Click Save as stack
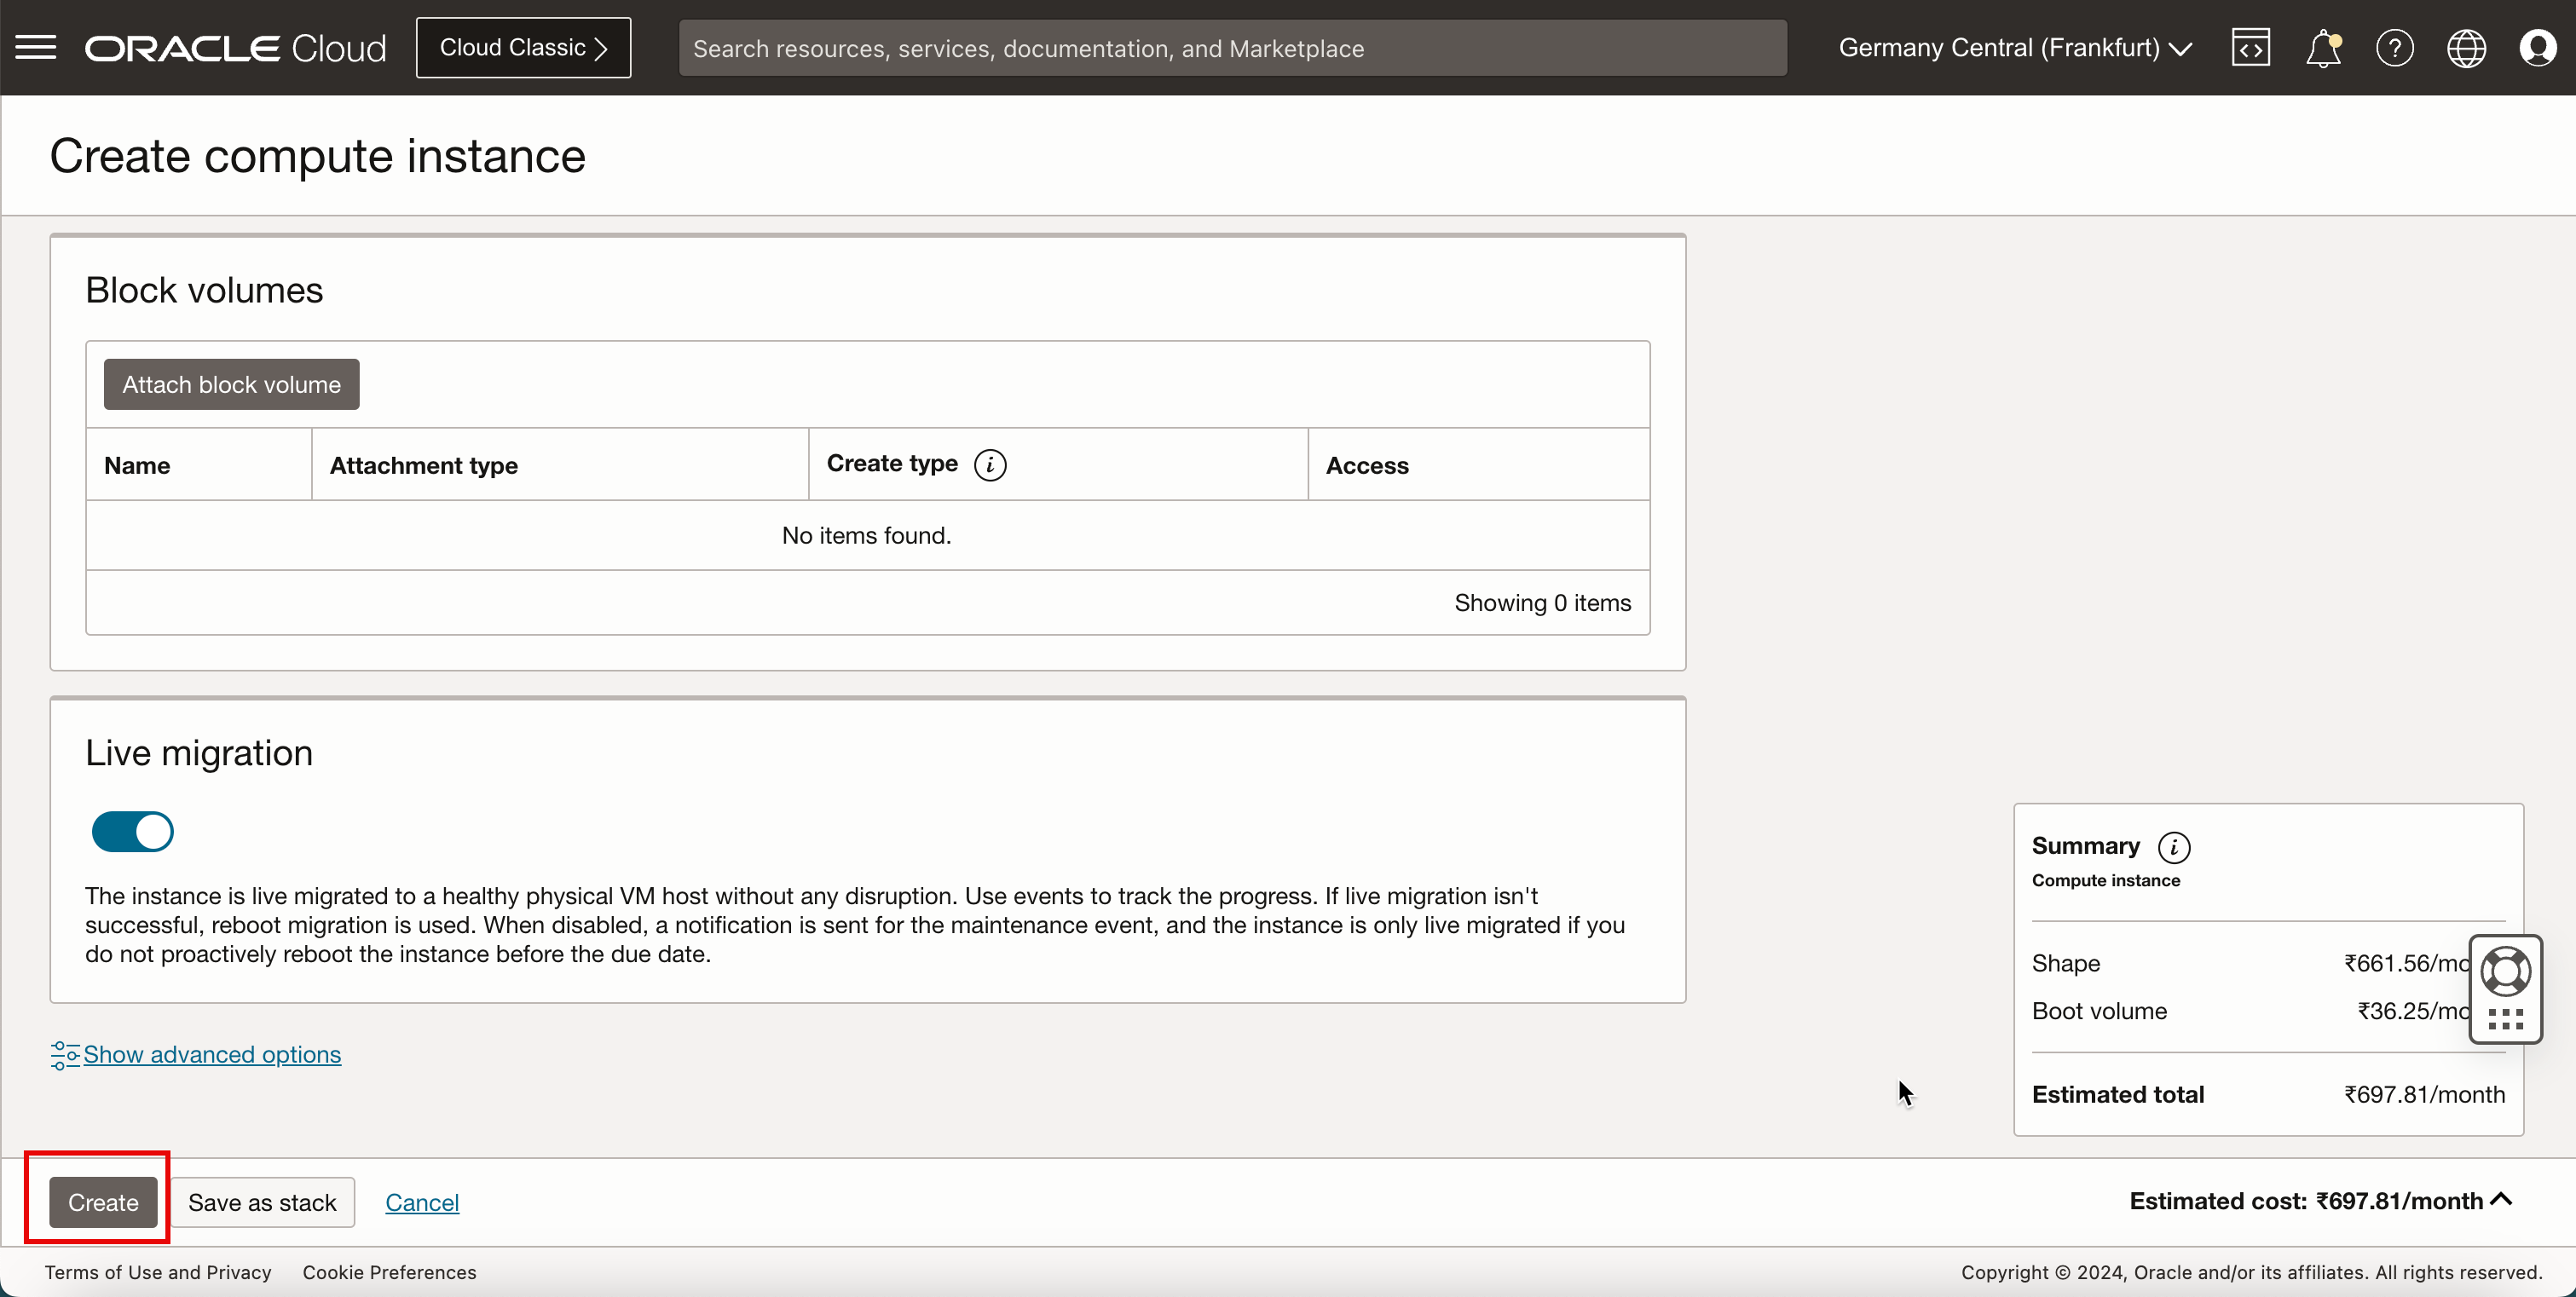 coord(262,1202)
